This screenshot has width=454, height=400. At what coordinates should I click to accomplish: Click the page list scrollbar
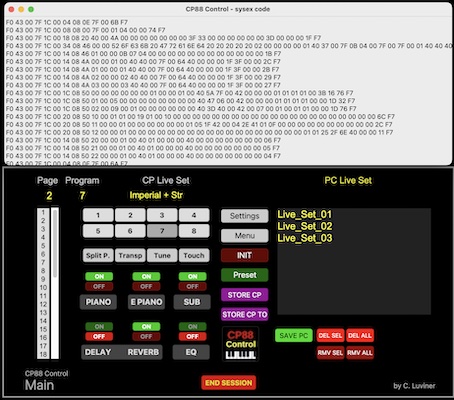pos(55,283)
